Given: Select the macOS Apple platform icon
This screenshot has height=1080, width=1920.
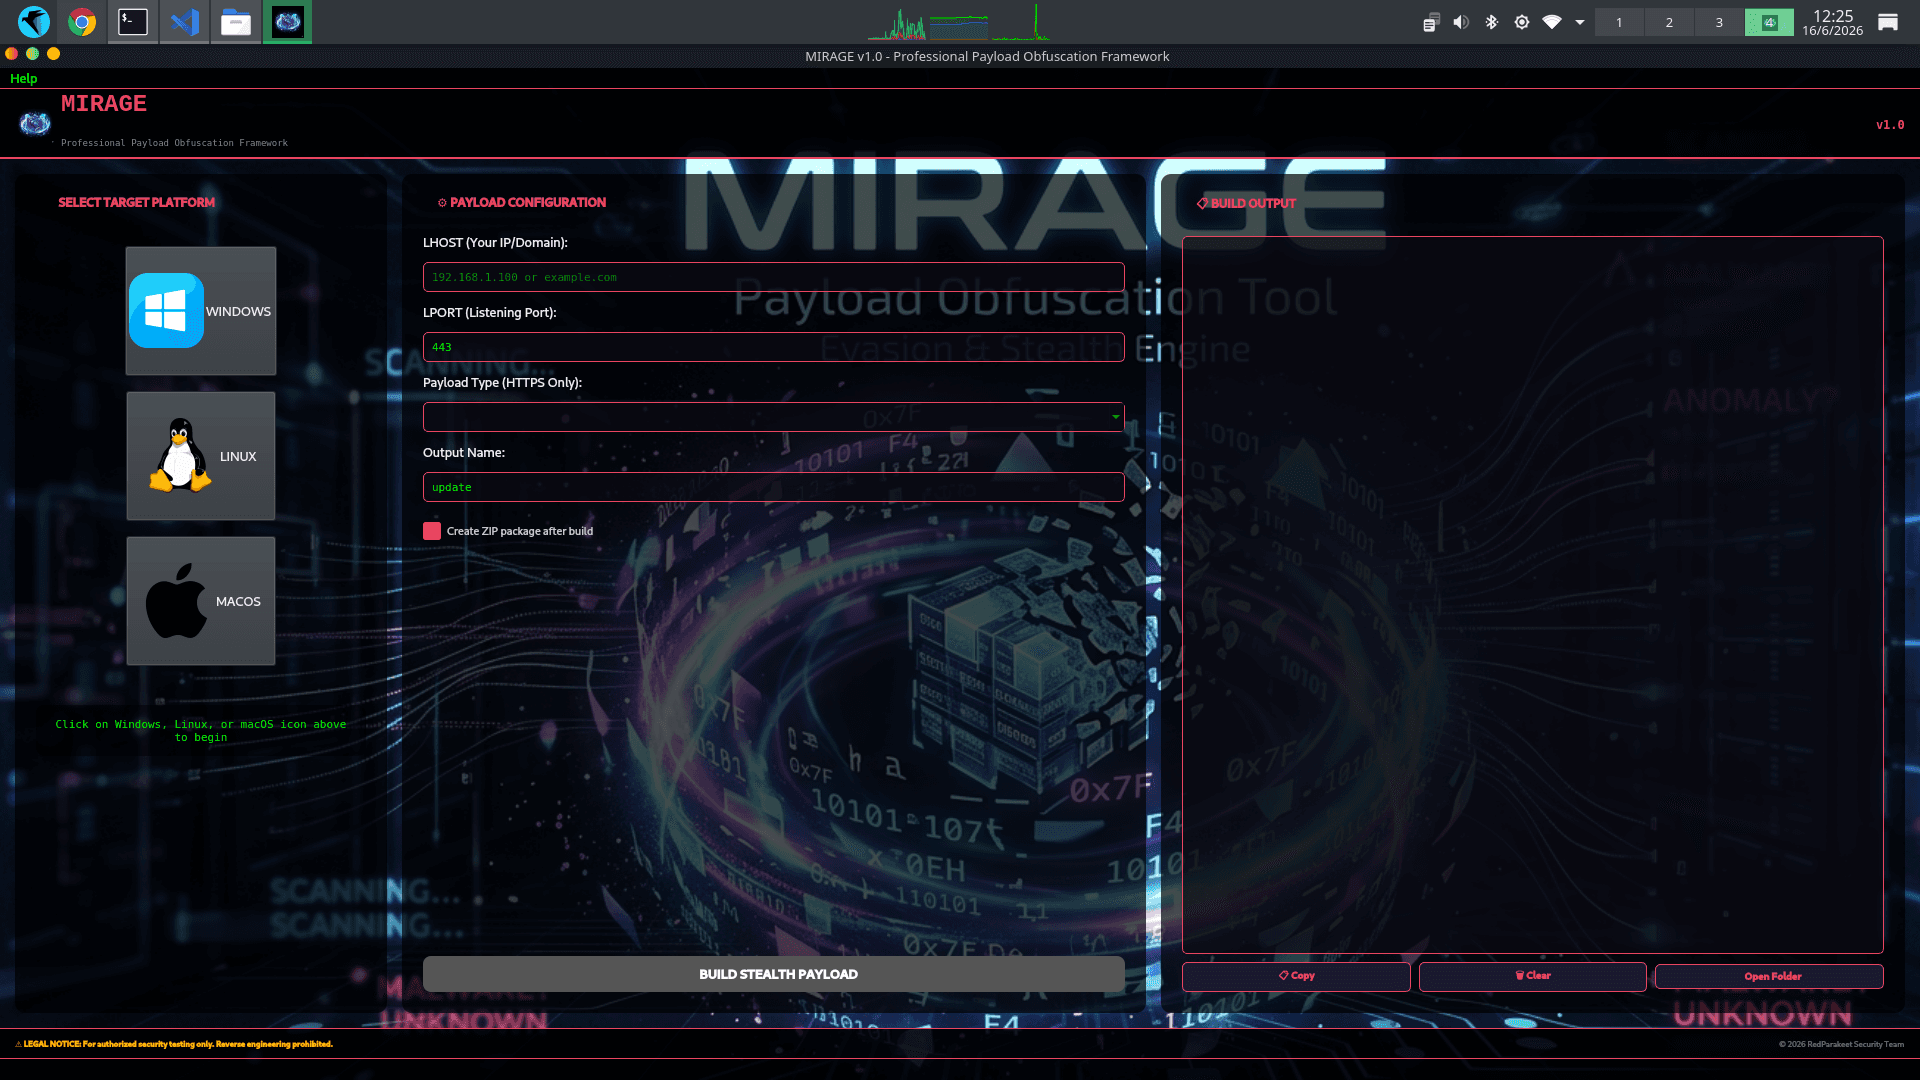Looking at the screenshot, I should (200, 601).
